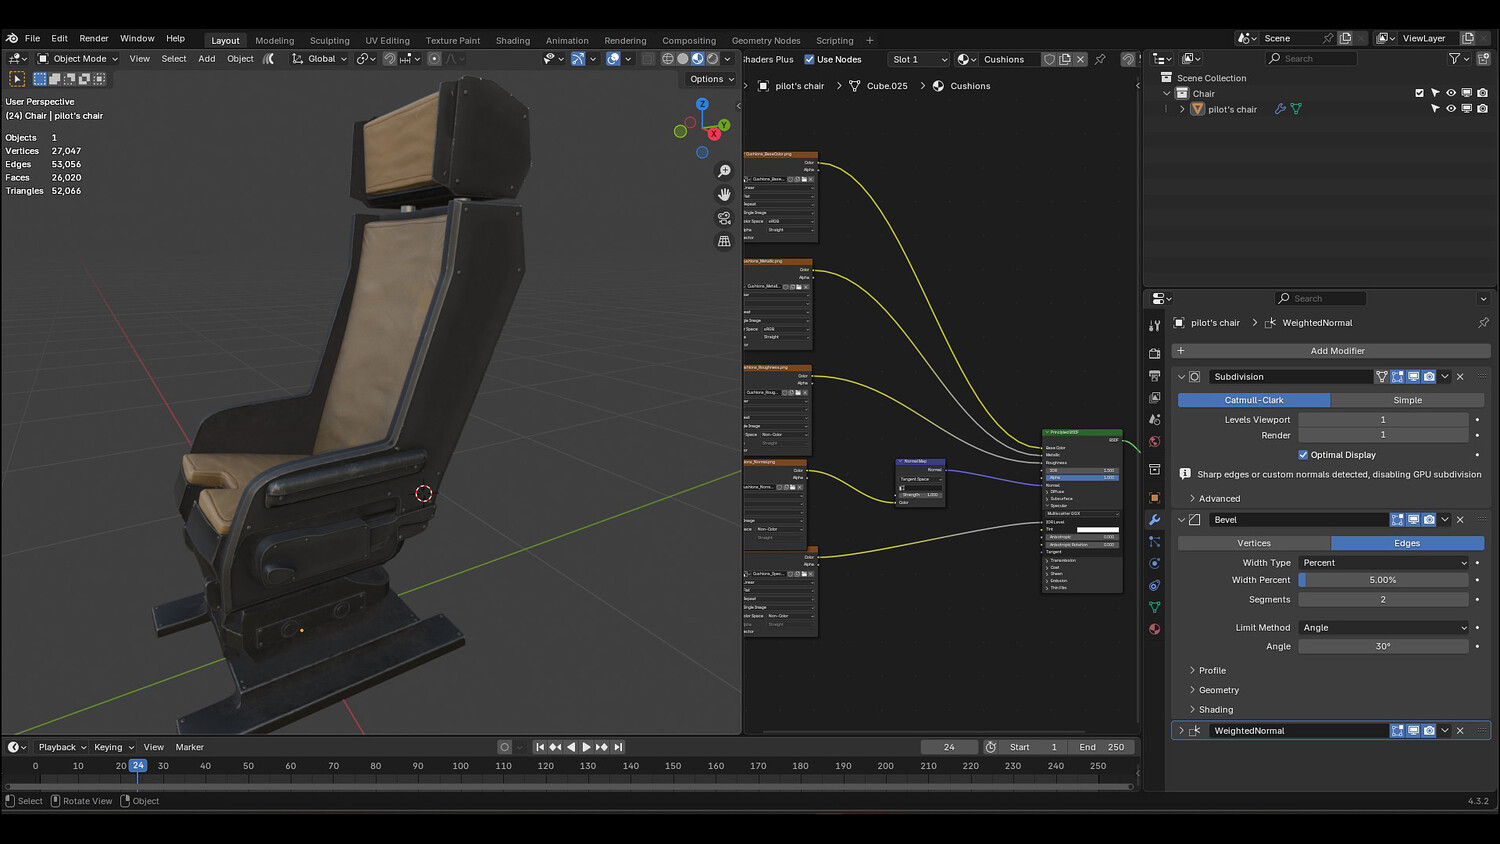Expand the Profile section of Bevel
This screenshot has height=844, width=1500.
tap(1212, 671)
